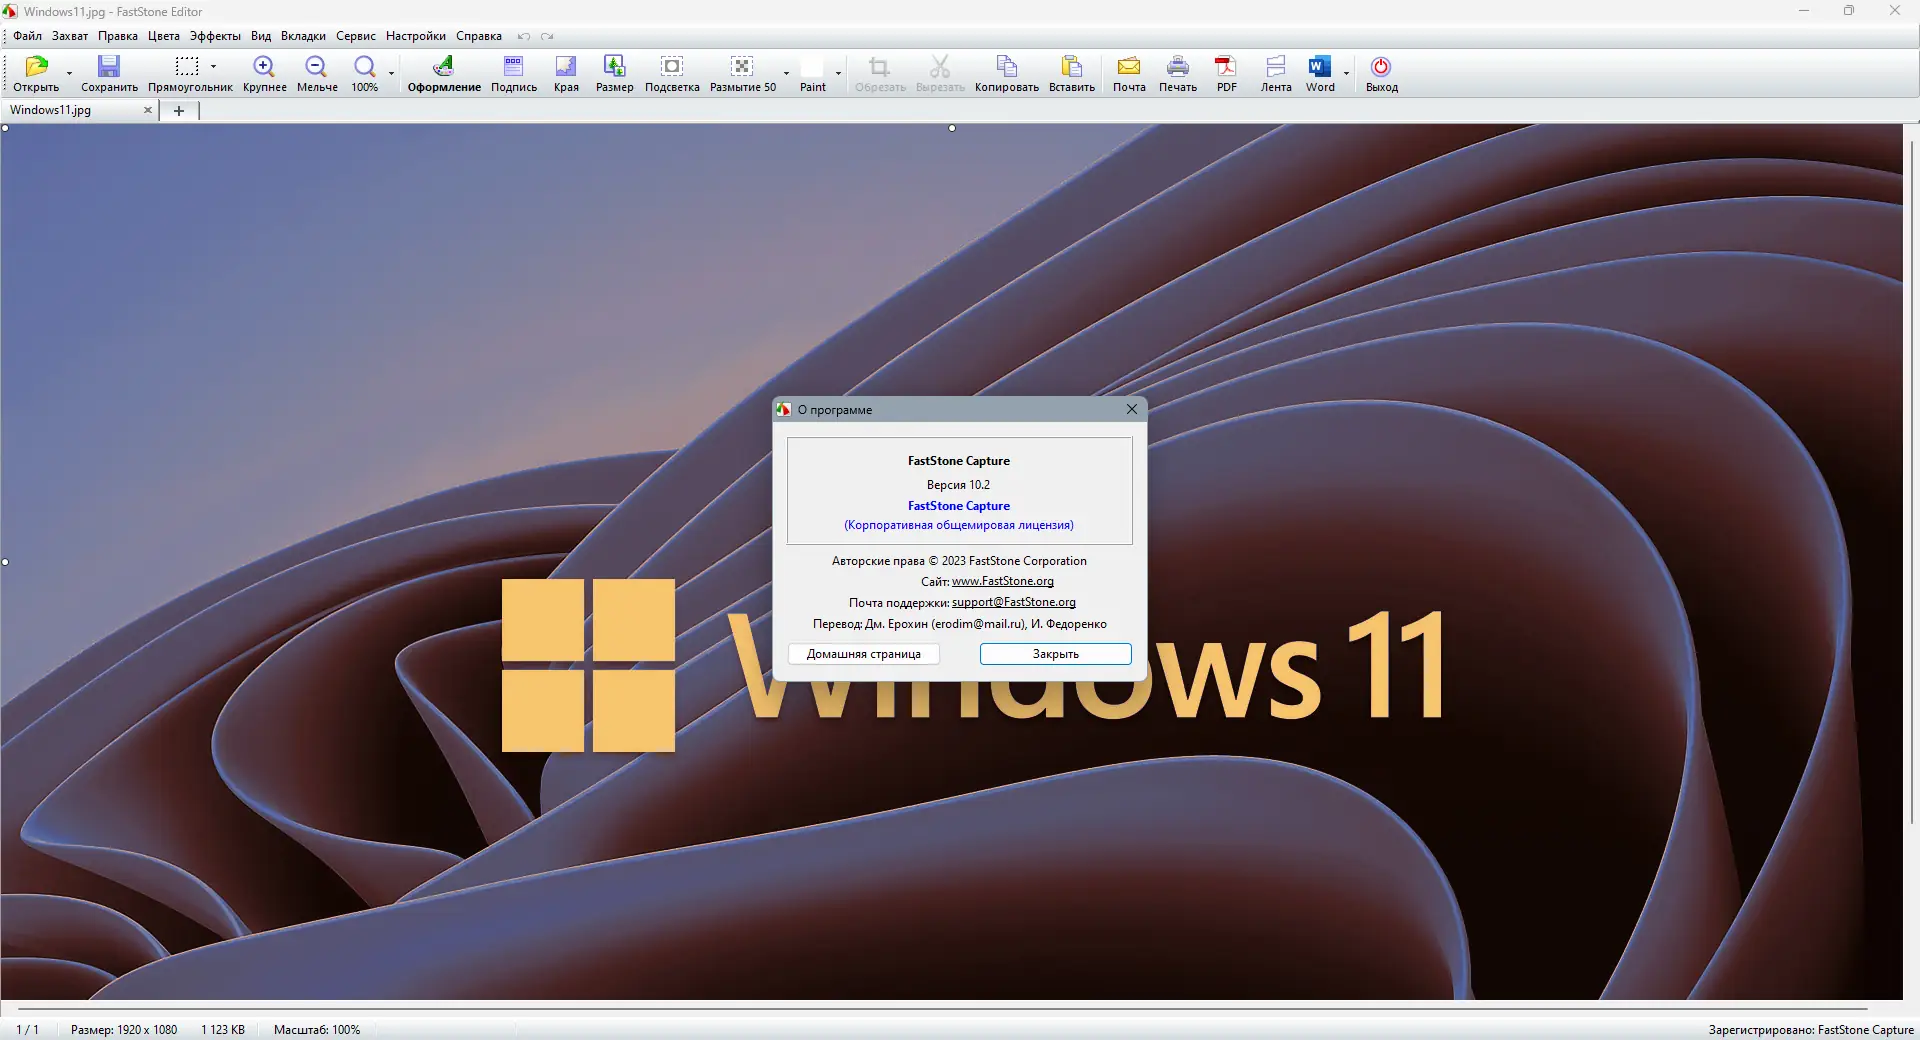This screenshot has height=1040, width=1920.
Task: Add a new tab with plus button
Action: 179,111
